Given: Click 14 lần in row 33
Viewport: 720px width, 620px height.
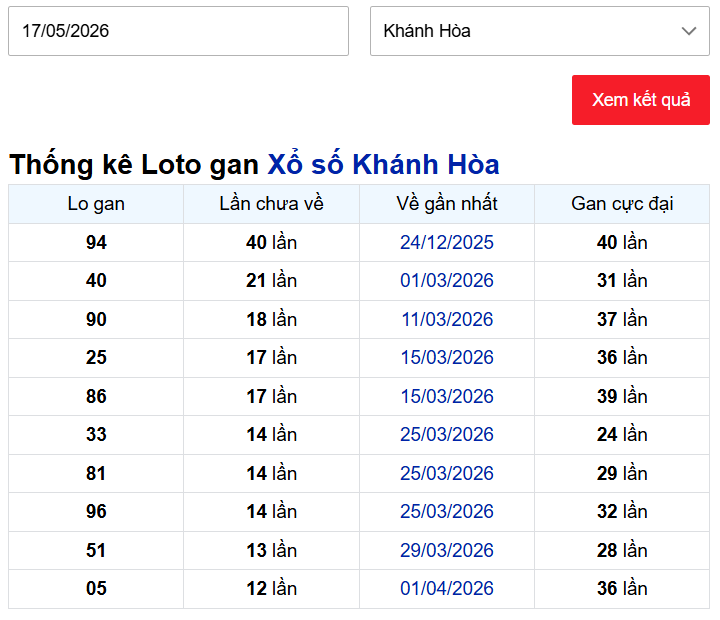Looking at the screenshot, I should pyautogui.click(x=271, y=434).
